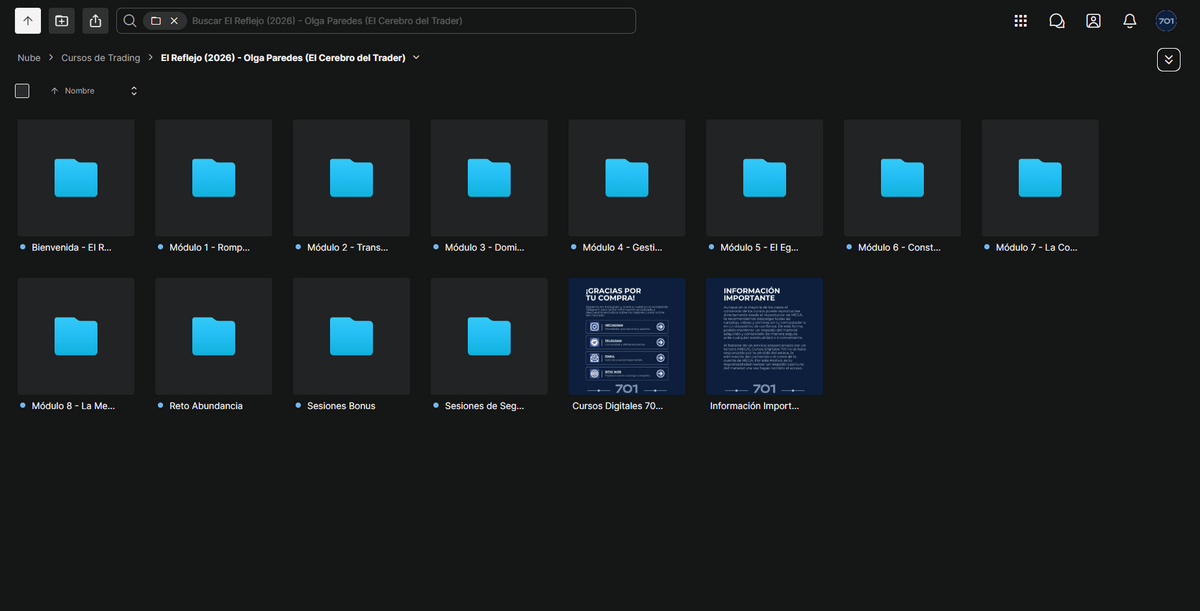
Task: Open the notifications bell
Action: [1130, 21]
